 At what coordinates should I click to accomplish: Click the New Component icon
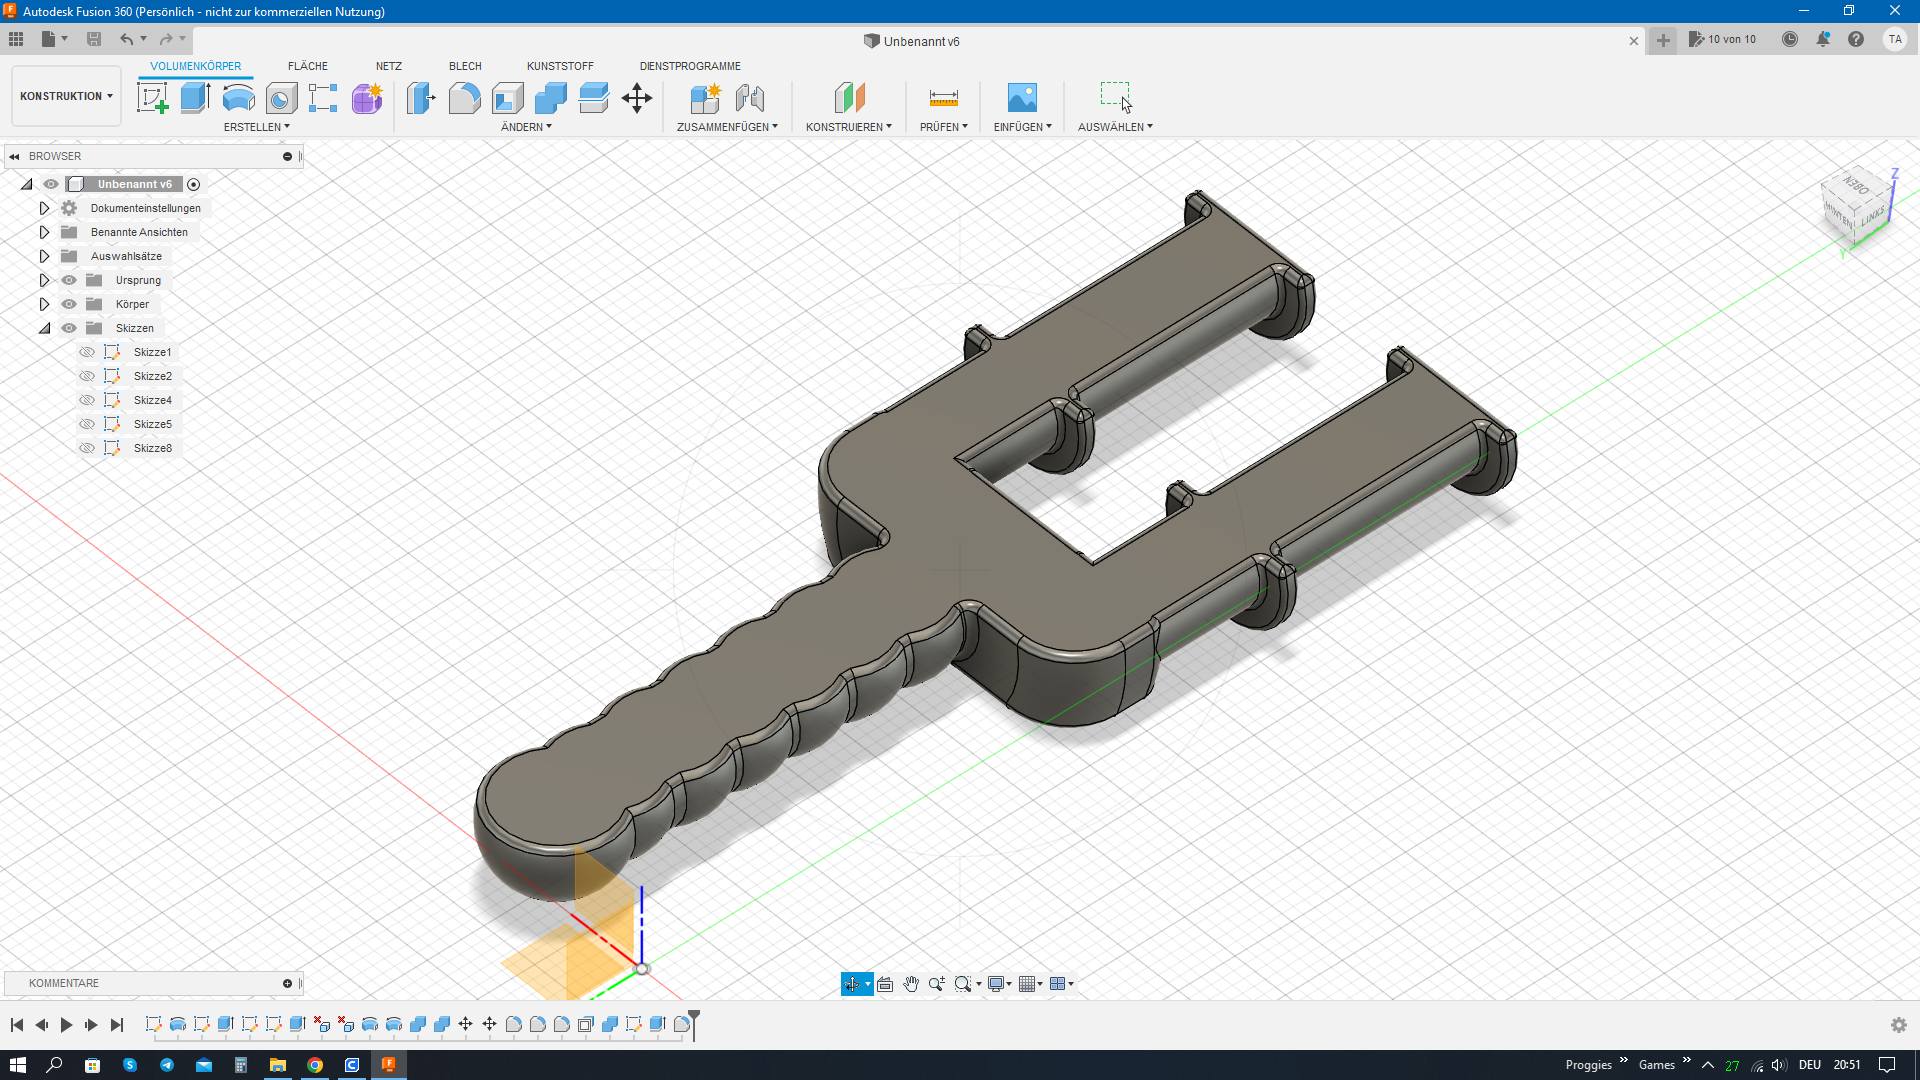tap(705, 98)
